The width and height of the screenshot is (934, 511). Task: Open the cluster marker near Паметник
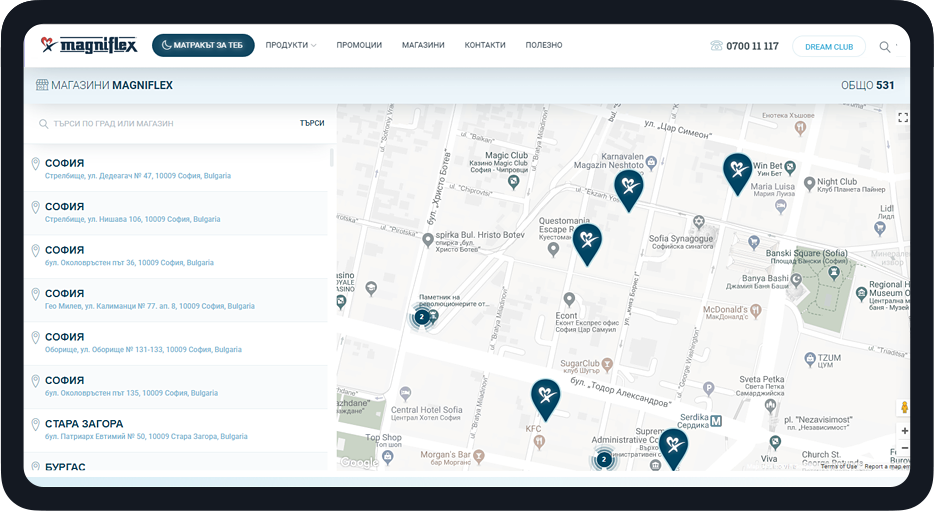(422, 317)
